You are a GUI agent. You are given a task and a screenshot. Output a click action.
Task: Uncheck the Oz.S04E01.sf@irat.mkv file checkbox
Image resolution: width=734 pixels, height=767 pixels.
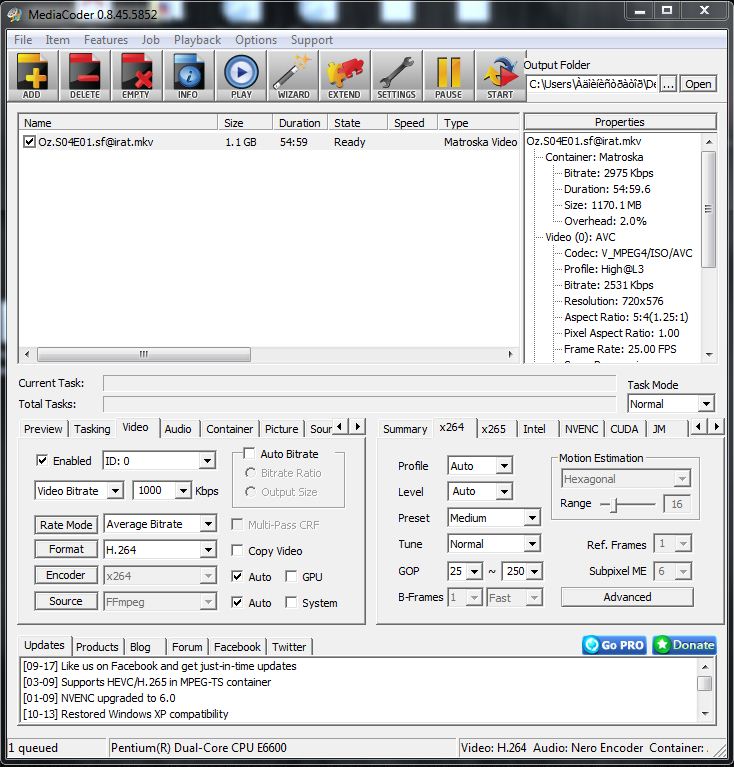click(29, 142)
